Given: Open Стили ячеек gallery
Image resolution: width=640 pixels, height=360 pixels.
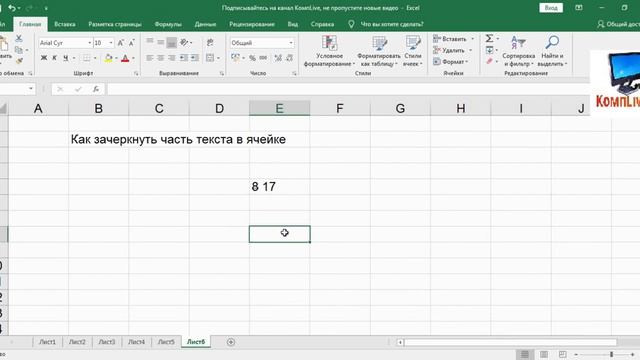Looking at the screenshot, I should 413,51.
